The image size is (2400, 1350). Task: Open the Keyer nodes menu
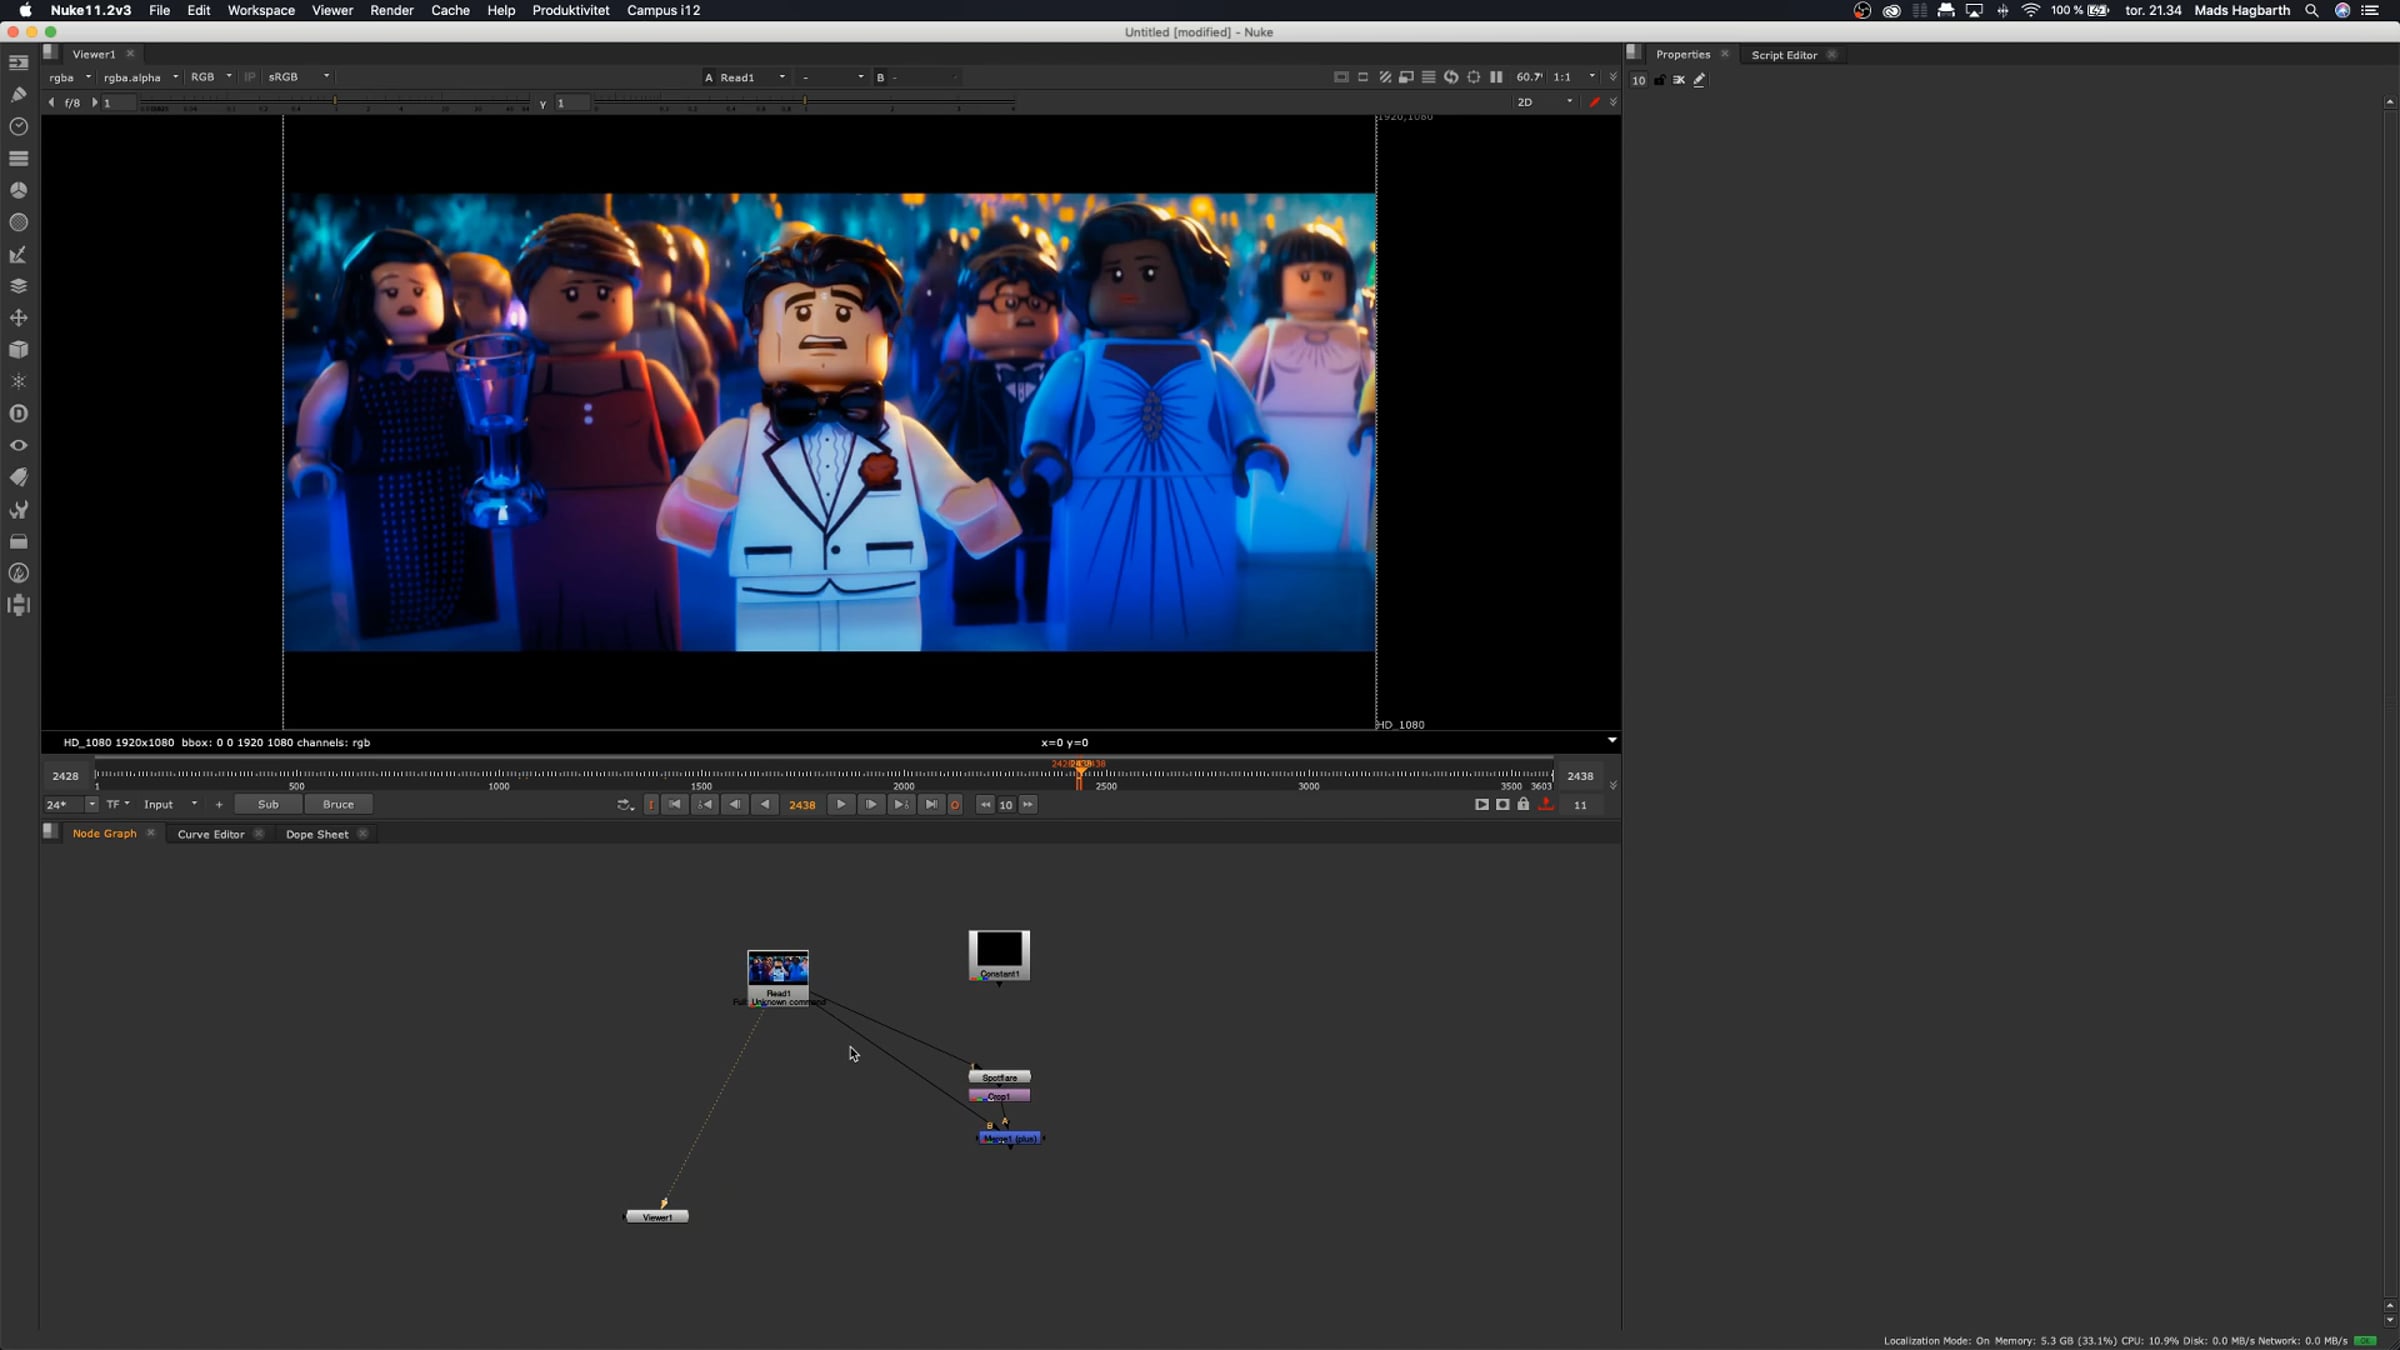tap(18, 254)
